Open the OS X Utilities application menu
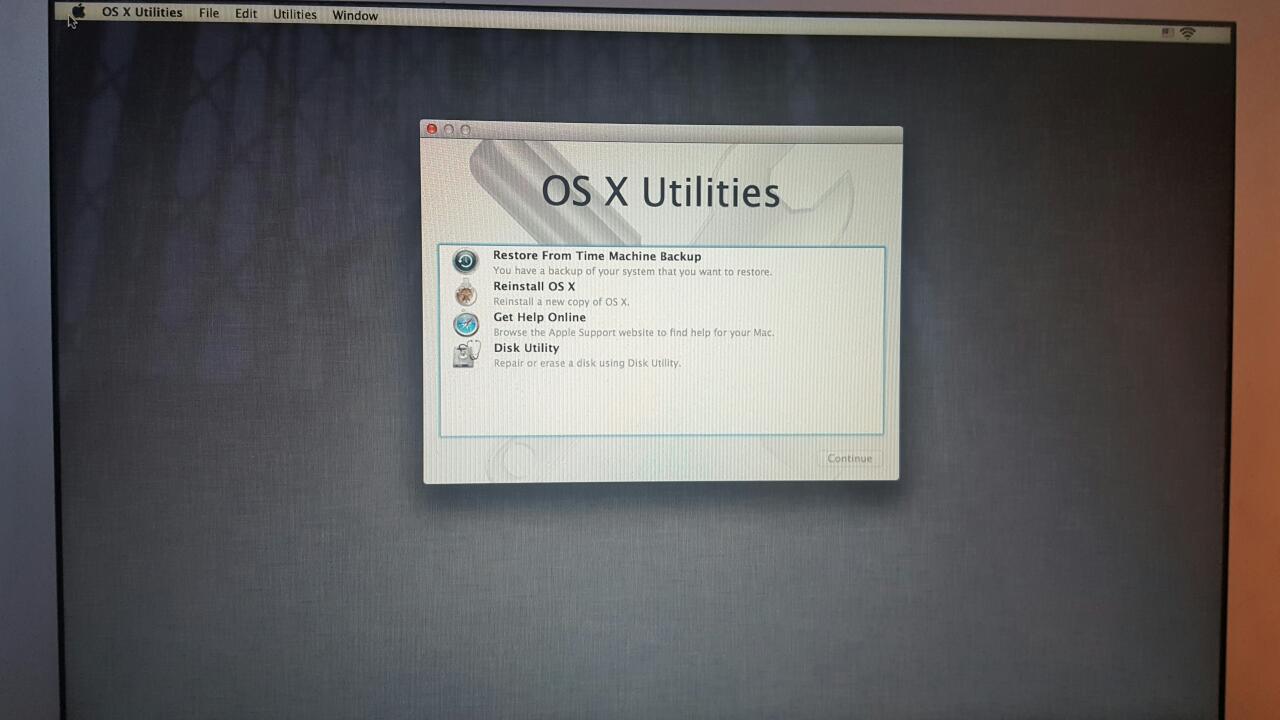 click(x=142, y=13)
